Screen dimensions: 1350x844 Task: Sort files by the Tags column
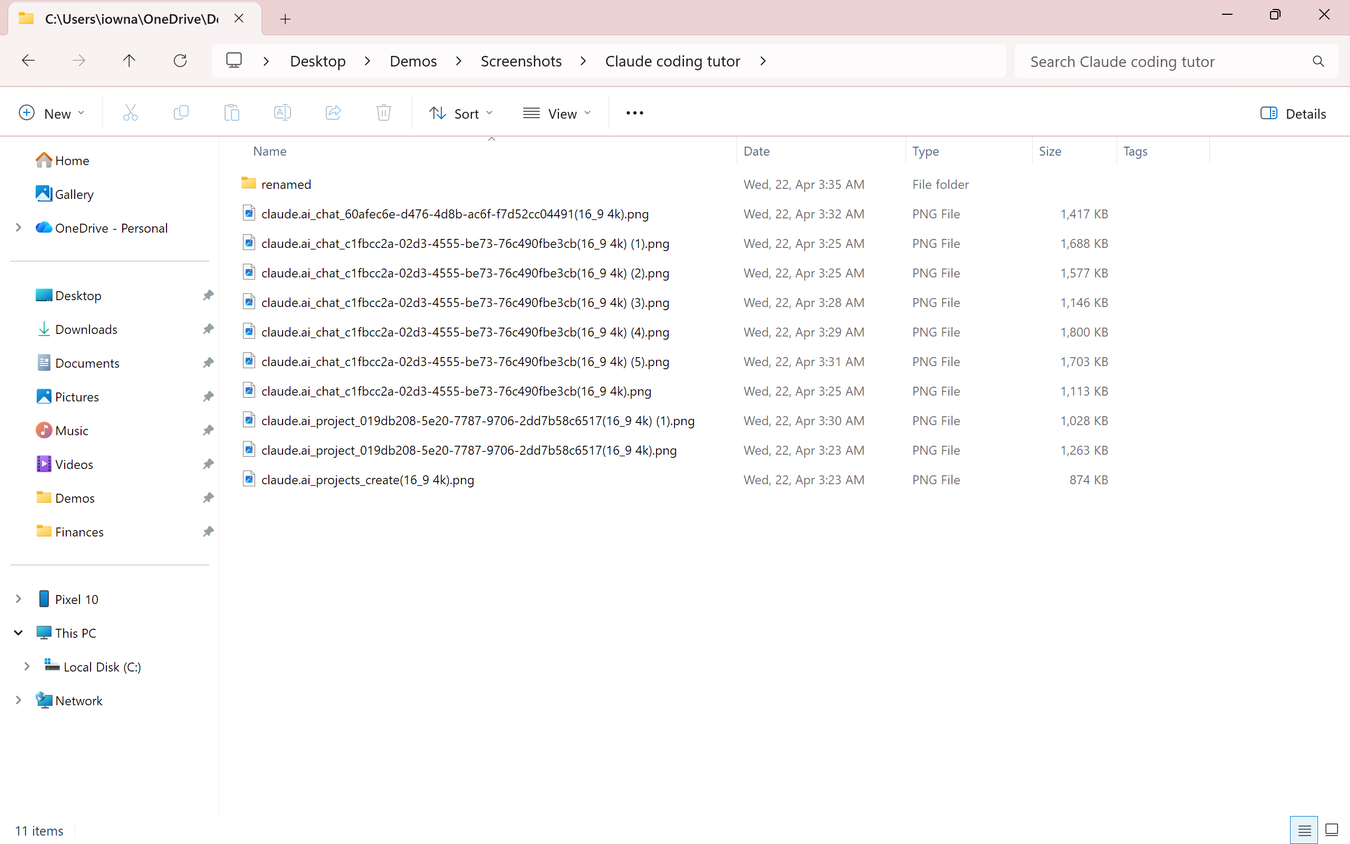[1135, 151]
